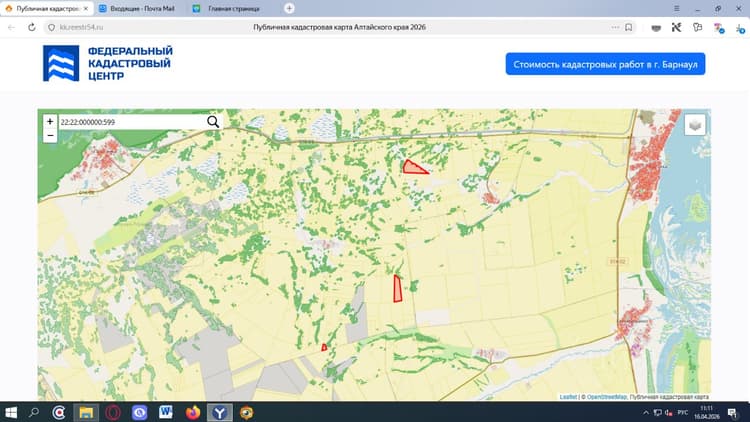Viewport: 750px width, 422px height.
Task: Open browser page actions three-dots menu
Action: click(615, 27)
